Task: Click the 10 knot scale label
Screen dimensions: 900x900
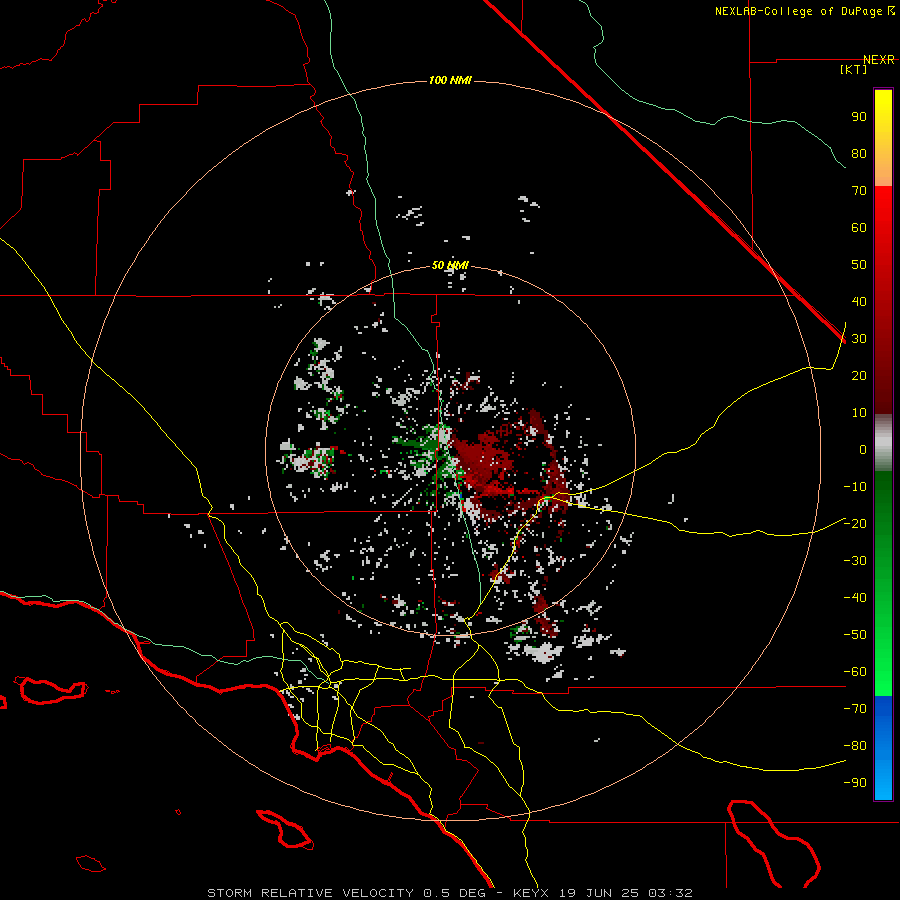Action: tap(859, 413)
